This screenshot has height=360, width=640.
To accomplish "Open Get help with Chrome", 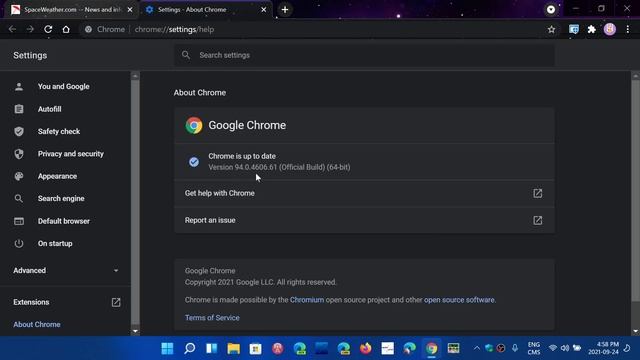I will (364, 193).
